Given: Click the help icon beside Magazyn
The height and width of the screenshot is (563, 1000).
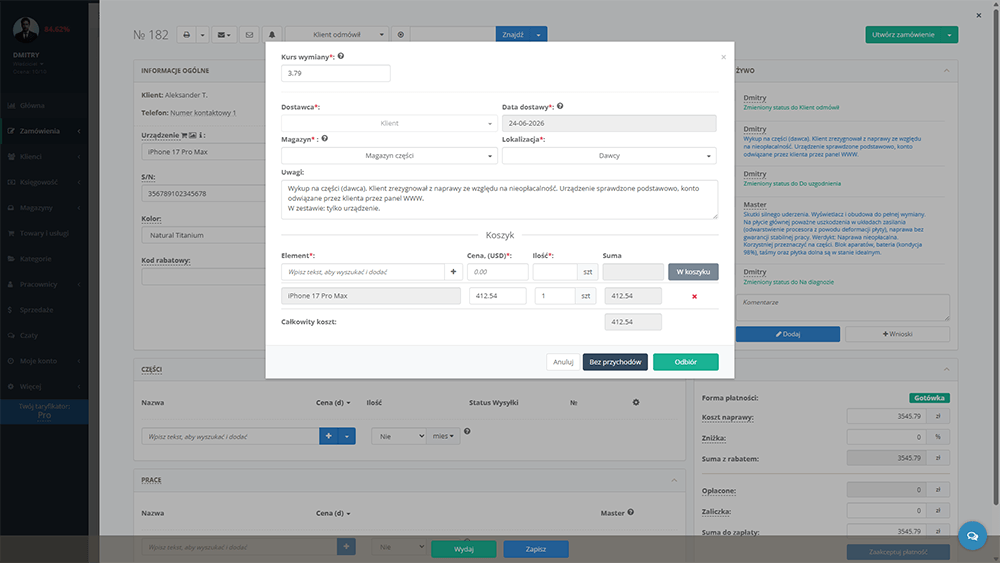Looking at the screenshot, I should click(325, 138).
